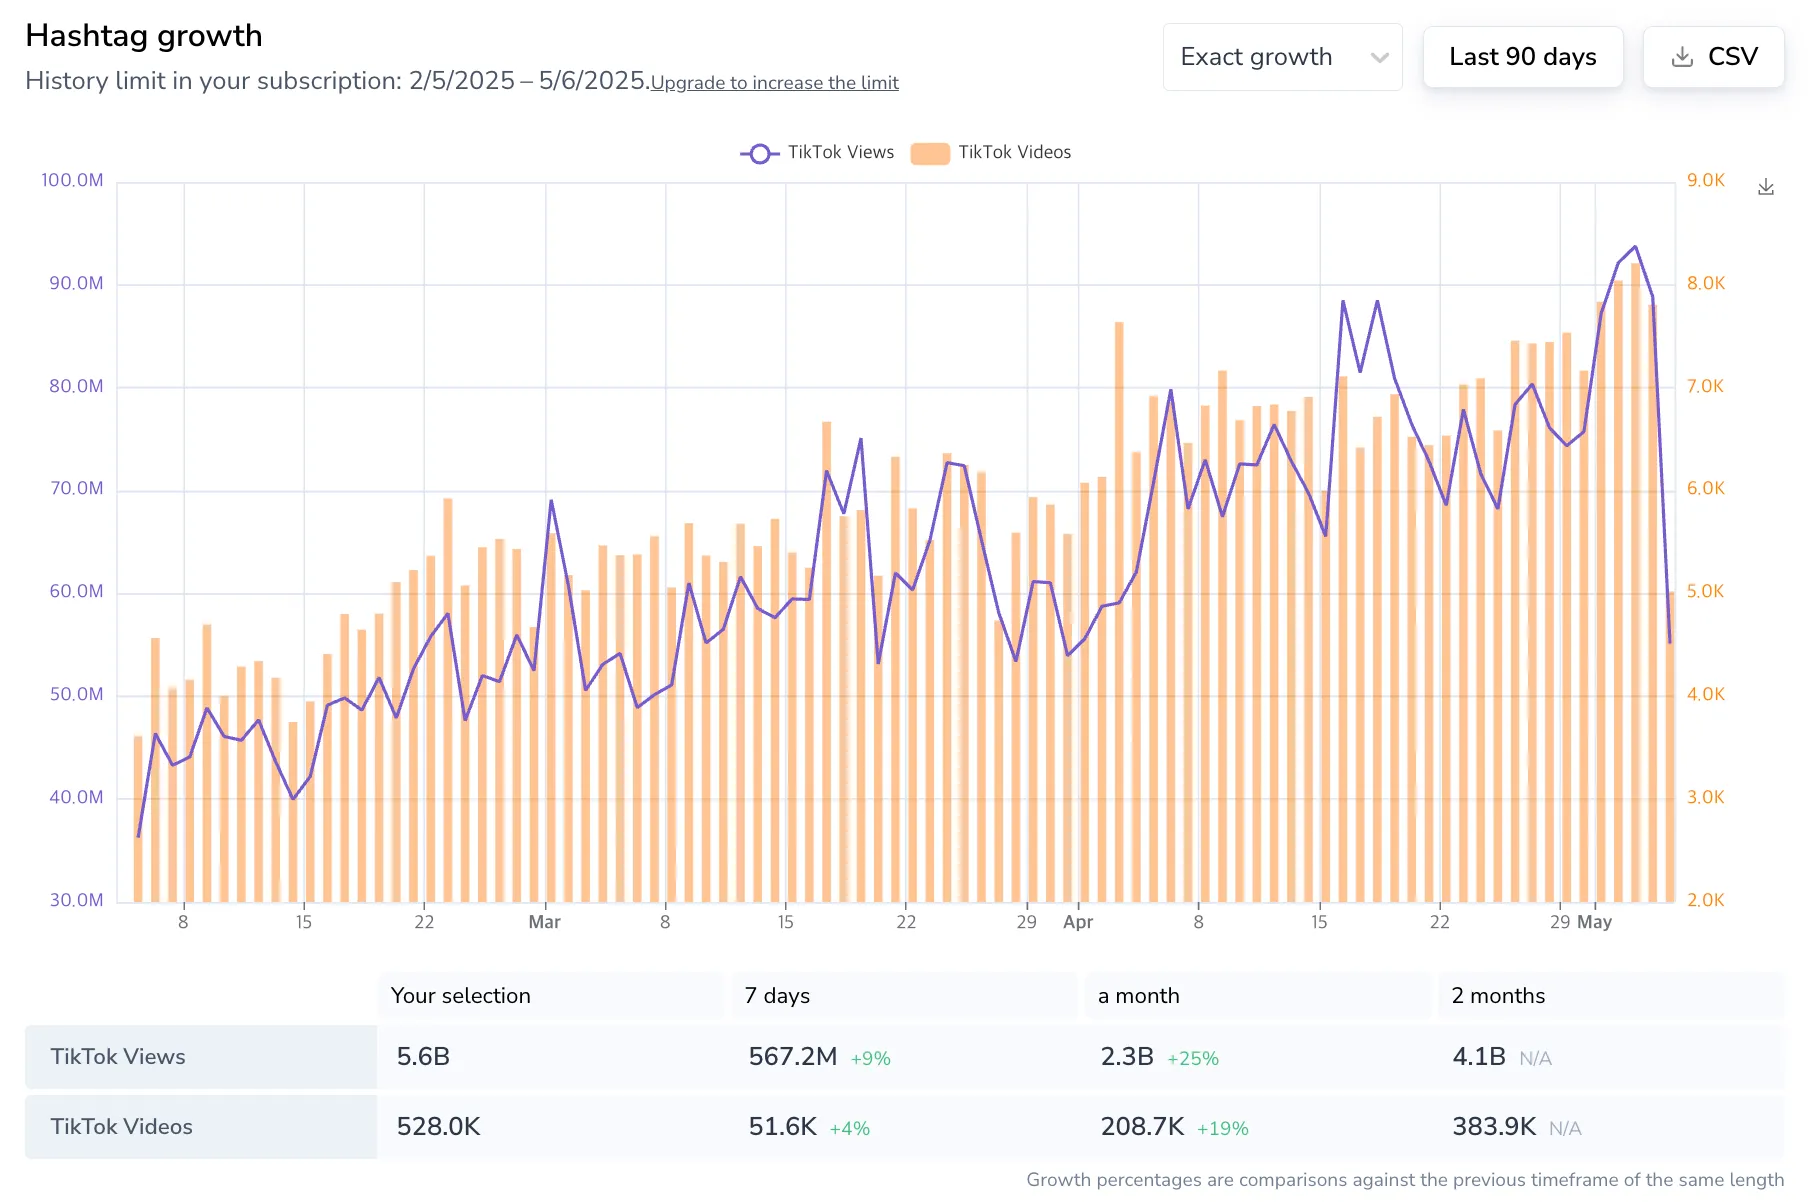
Task: Toggle TikTok Views series in legend
Action: point(840,152)
